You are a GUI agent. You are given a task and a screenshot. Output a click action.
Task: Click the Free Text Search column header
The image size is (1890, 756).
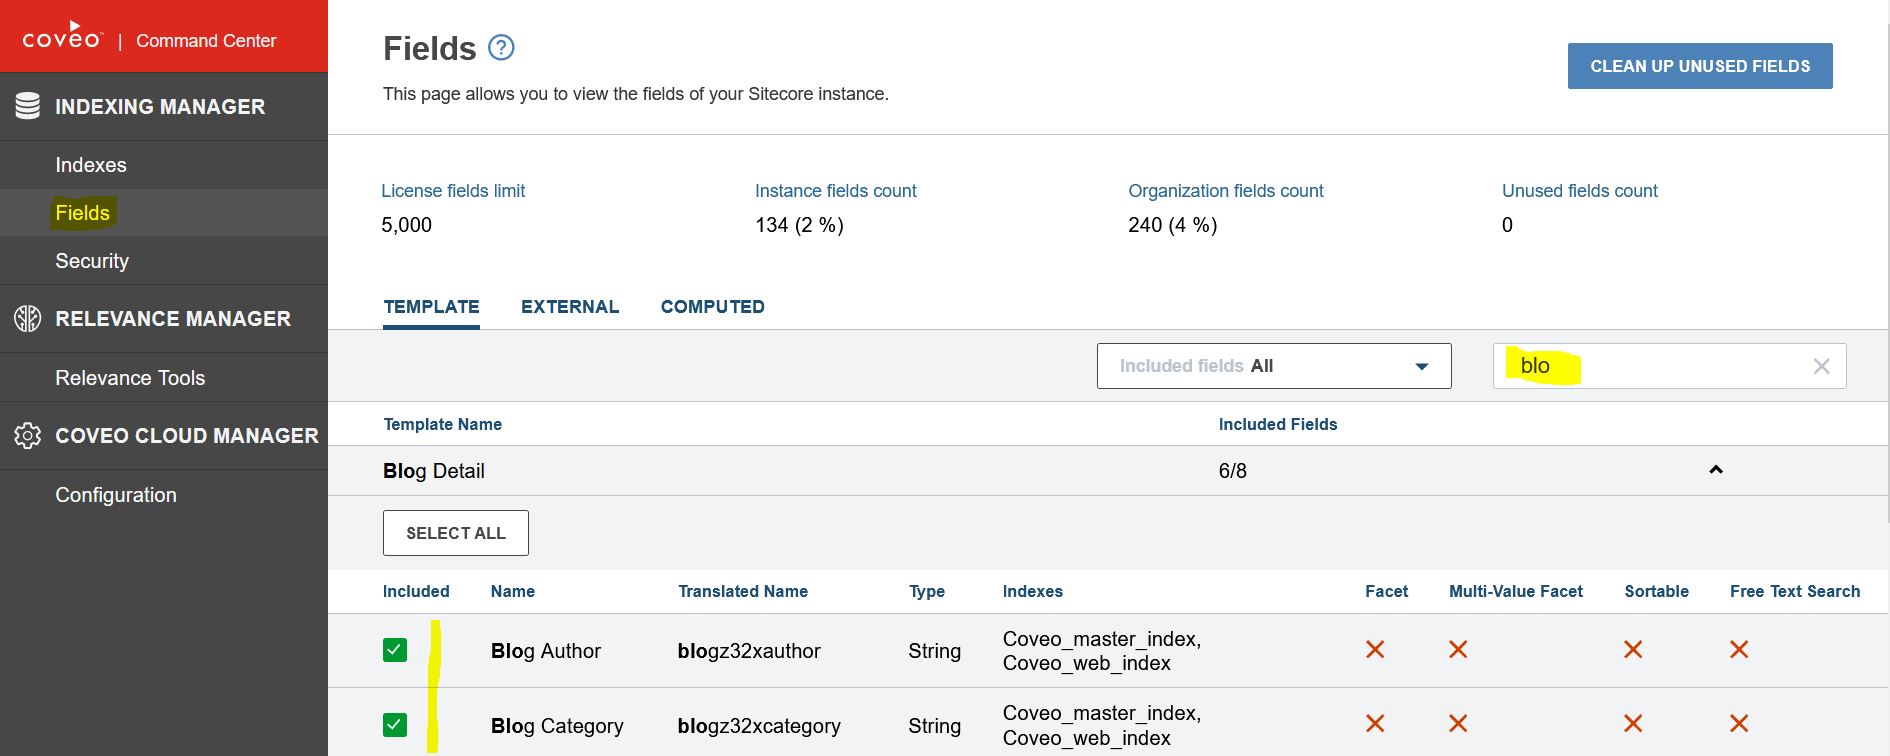click(1795, 591)
